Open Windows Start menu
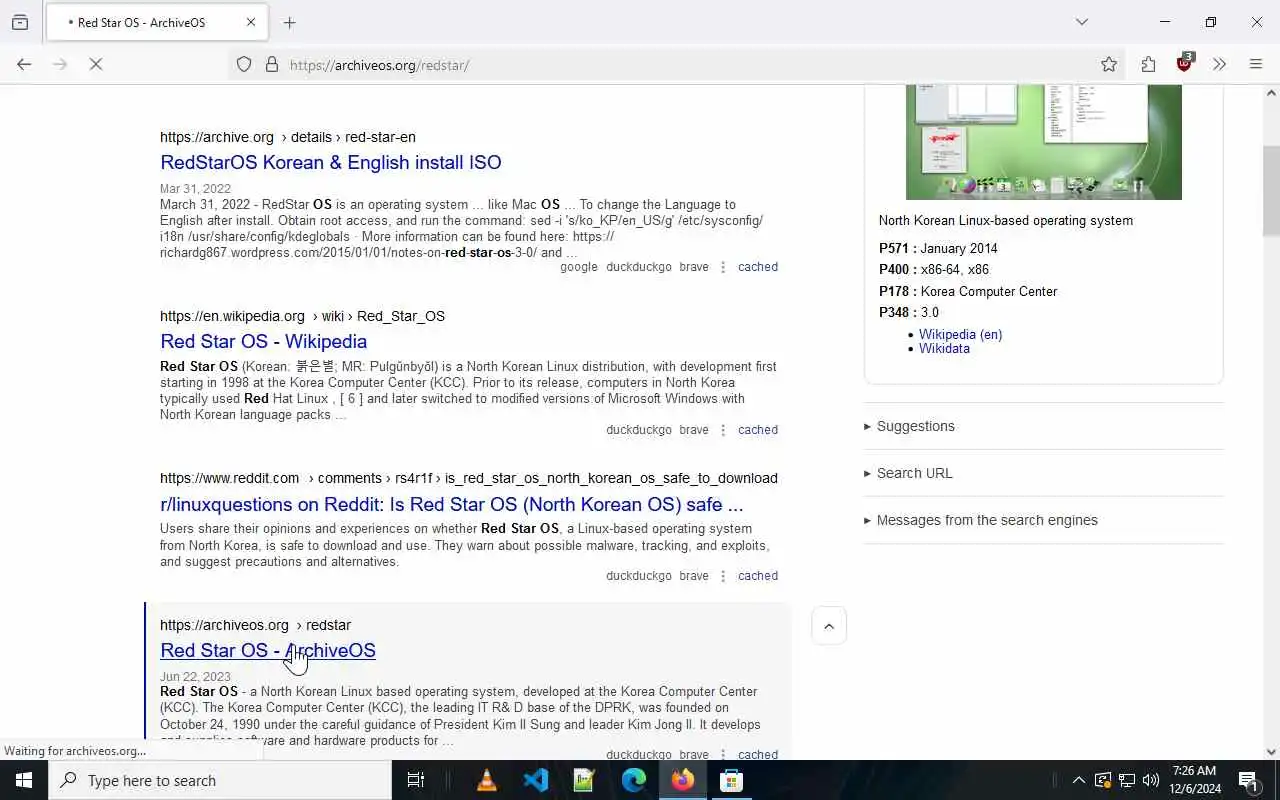 (24, 780)
